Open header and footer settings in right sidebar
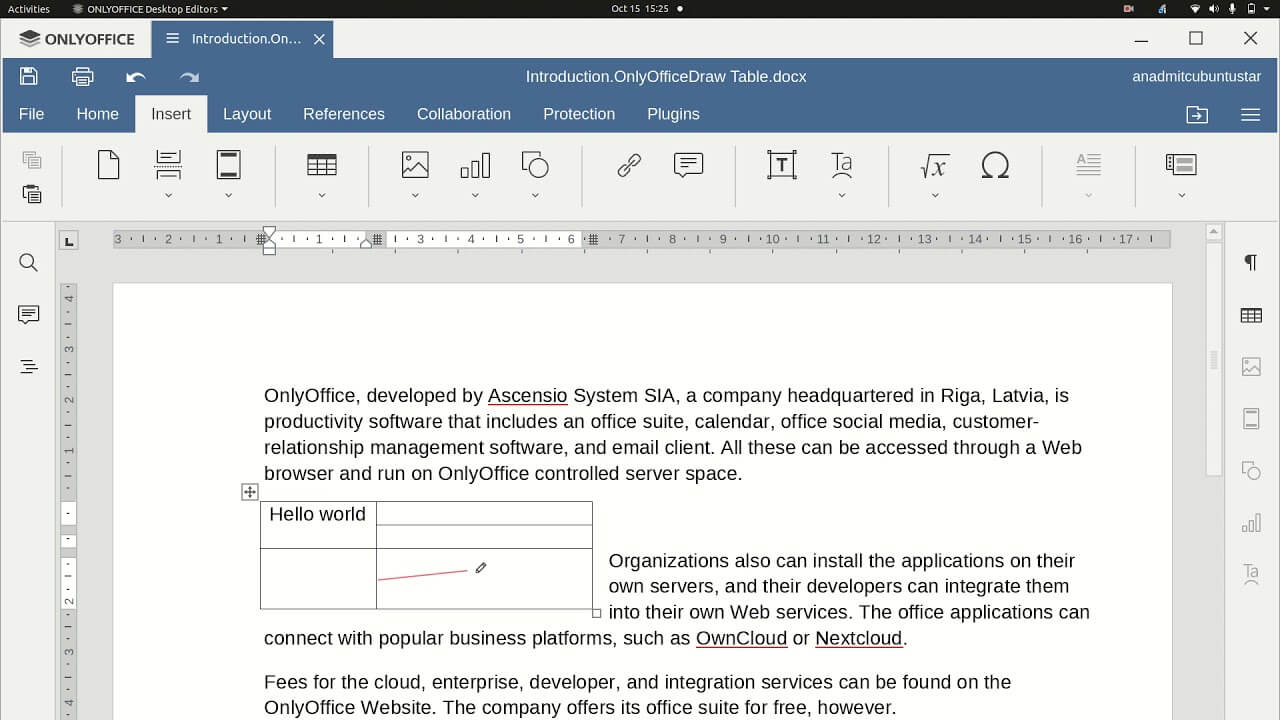 (1251, 419)
